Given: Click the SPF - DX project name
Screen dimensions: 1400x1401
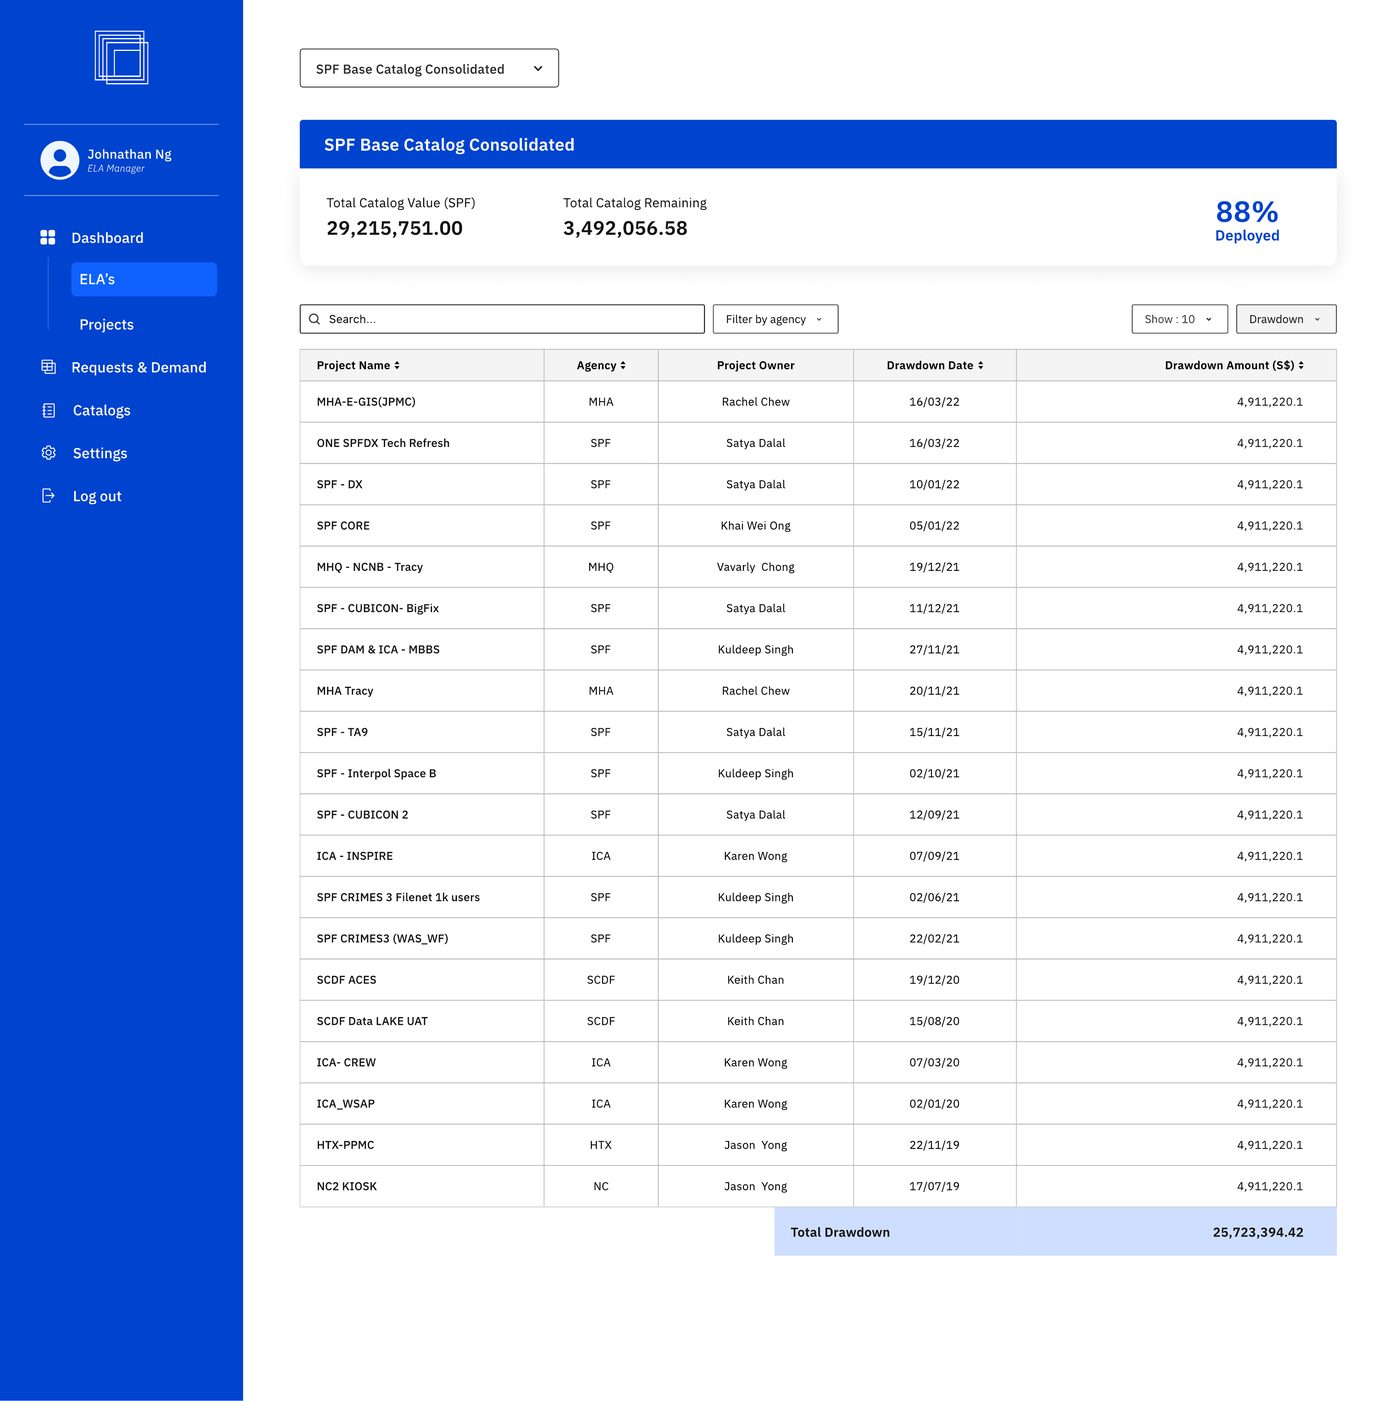Looking at the screenshot, I should coord(339,484).
